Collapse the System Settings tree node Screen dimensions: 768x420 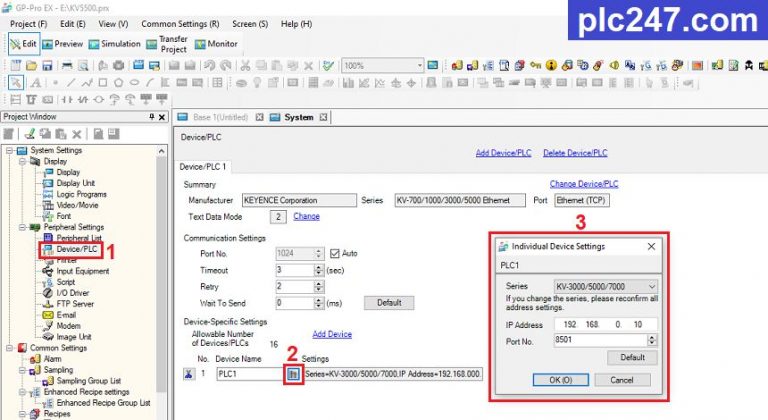tap(8, 150)
